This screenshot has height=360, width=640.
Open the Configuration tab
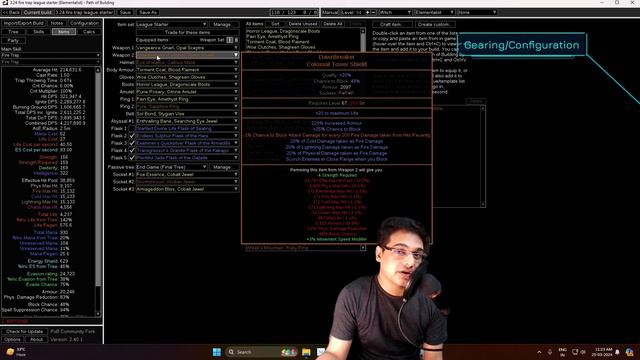coord(84,23)
